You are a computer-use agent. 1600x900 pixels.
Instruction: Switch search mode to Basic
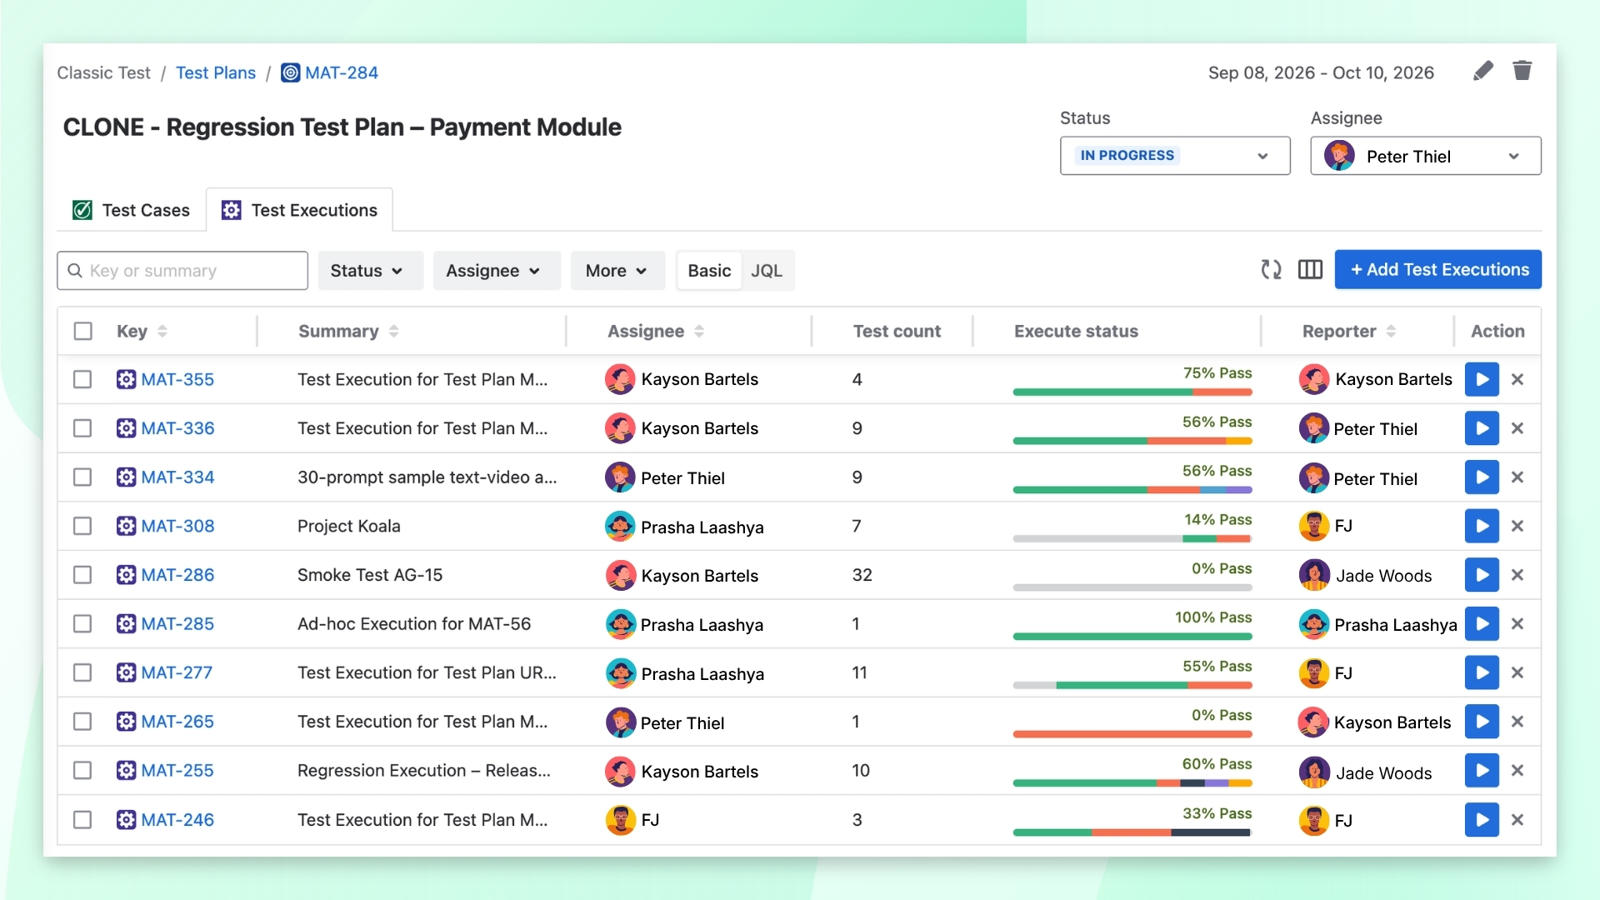pos(709,271)
